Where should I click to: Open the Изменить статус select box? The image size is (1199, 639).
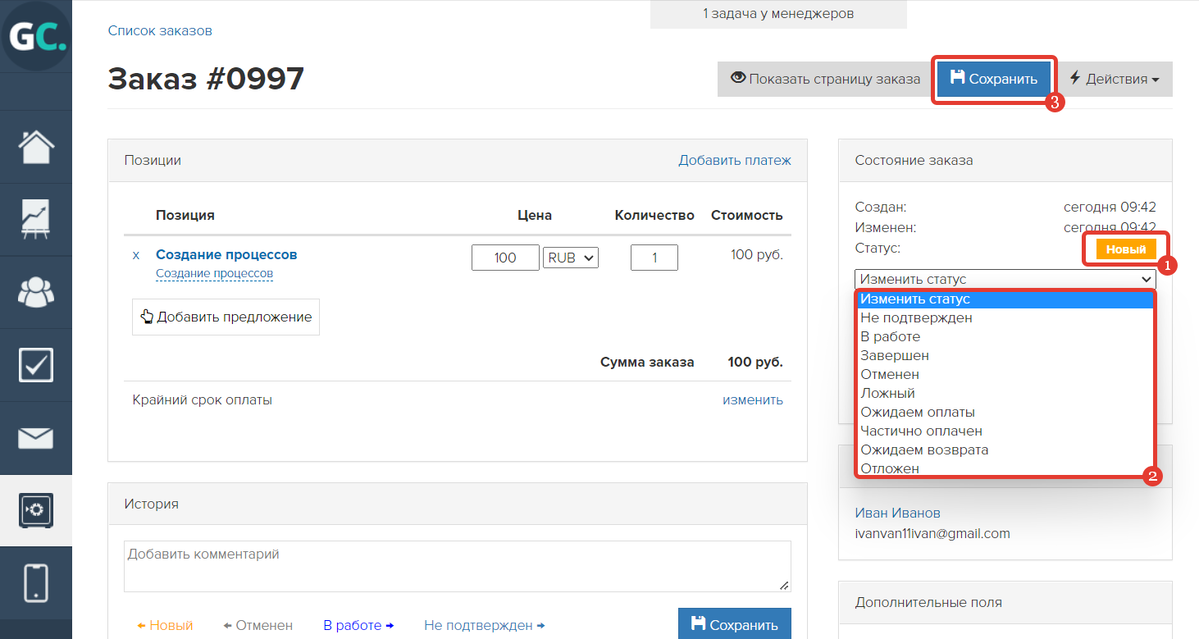1005,279
